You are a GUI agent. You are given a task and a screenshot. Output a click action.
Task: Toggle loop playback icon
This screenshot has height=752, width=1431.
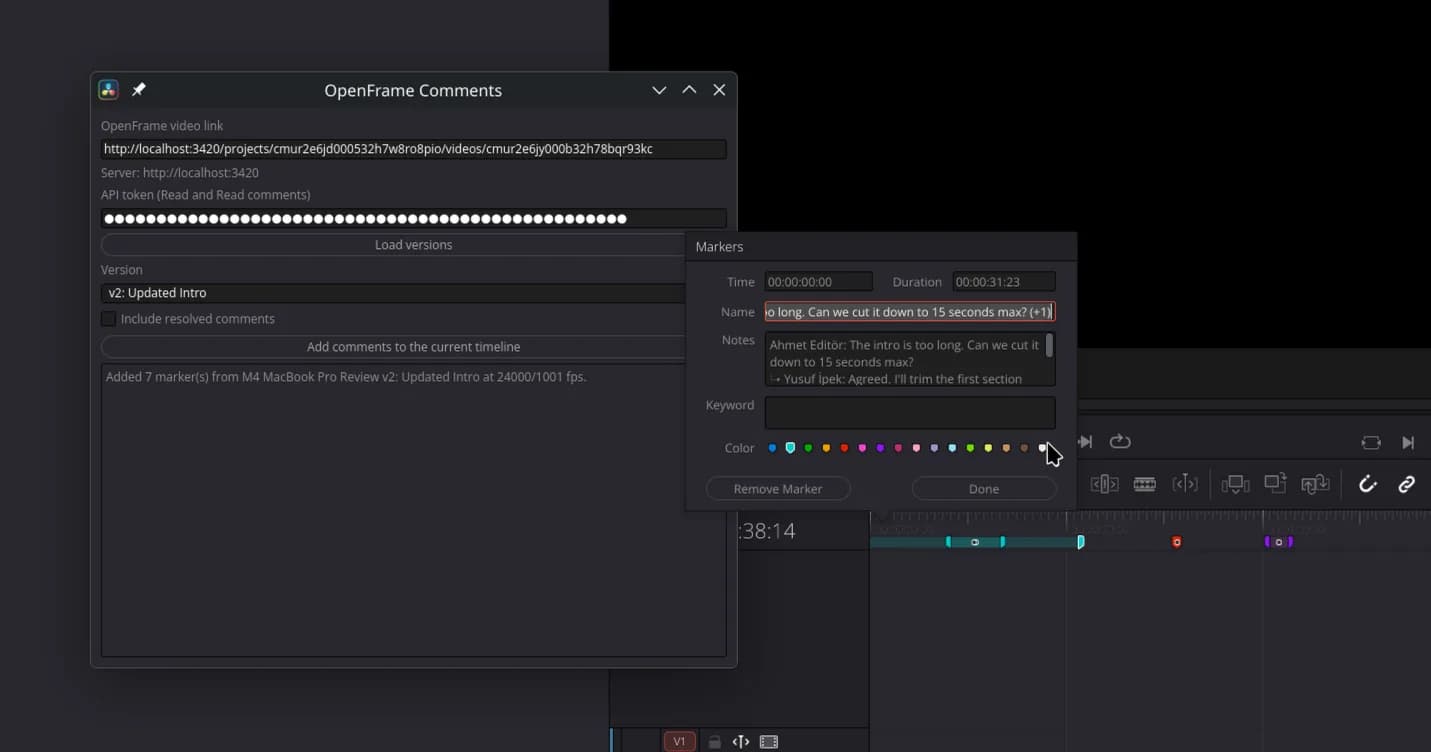pos(1120,442)
